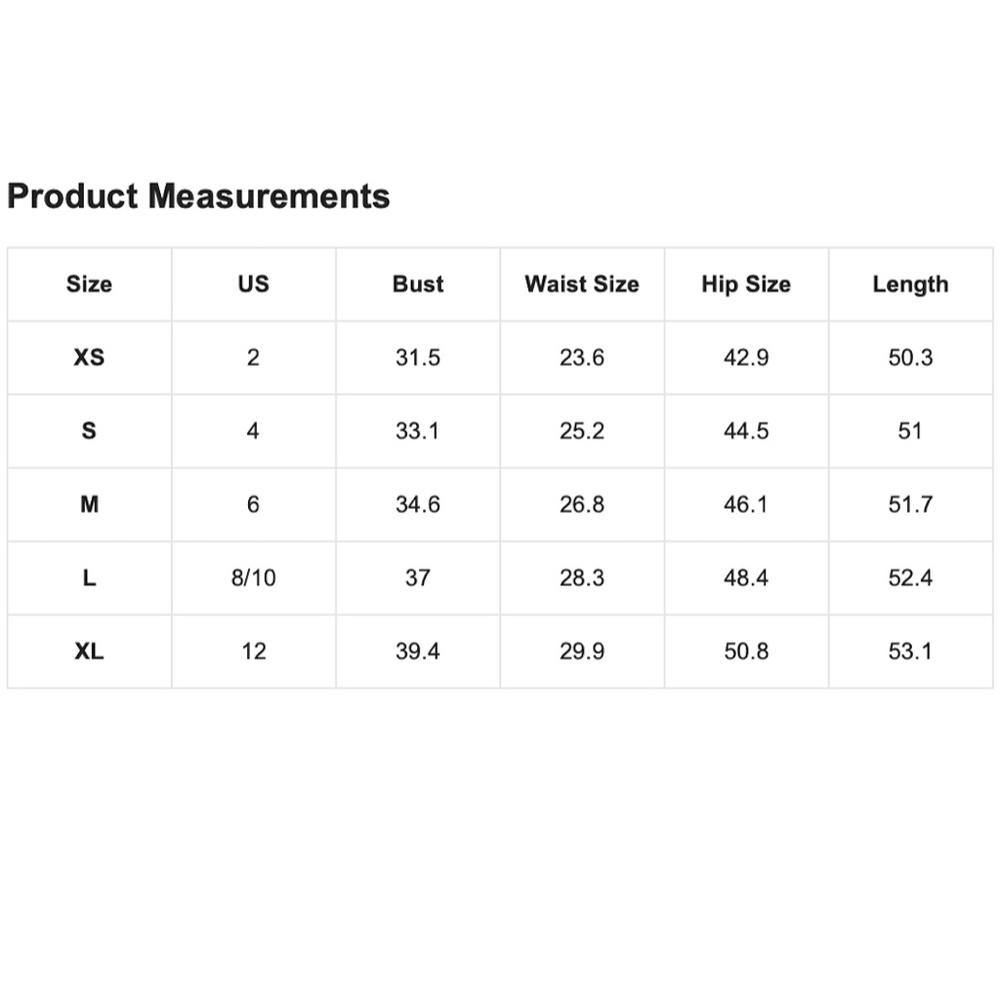1000x1000 pixels.
Task: Click the Size column header
Action: [89, 284]
